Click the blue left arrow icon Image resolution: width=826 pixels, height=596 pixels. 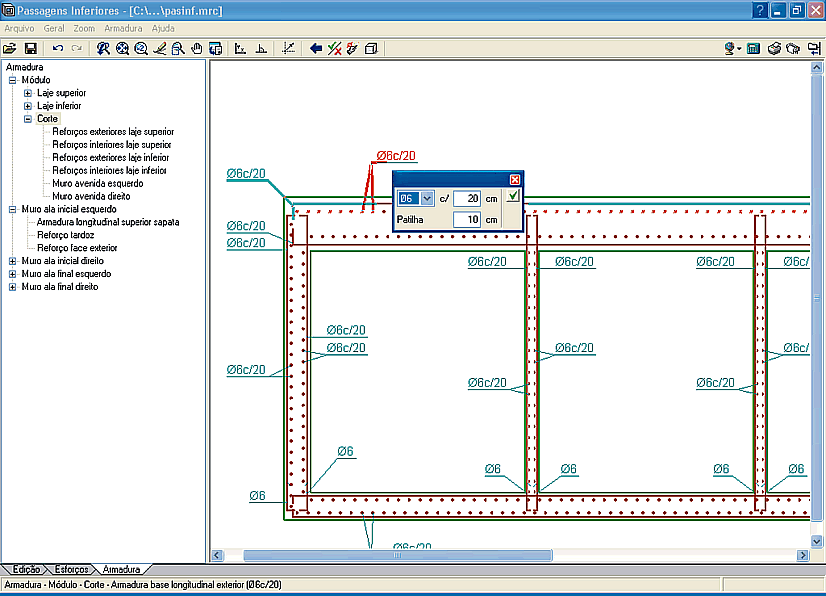[x=316, y=48]
